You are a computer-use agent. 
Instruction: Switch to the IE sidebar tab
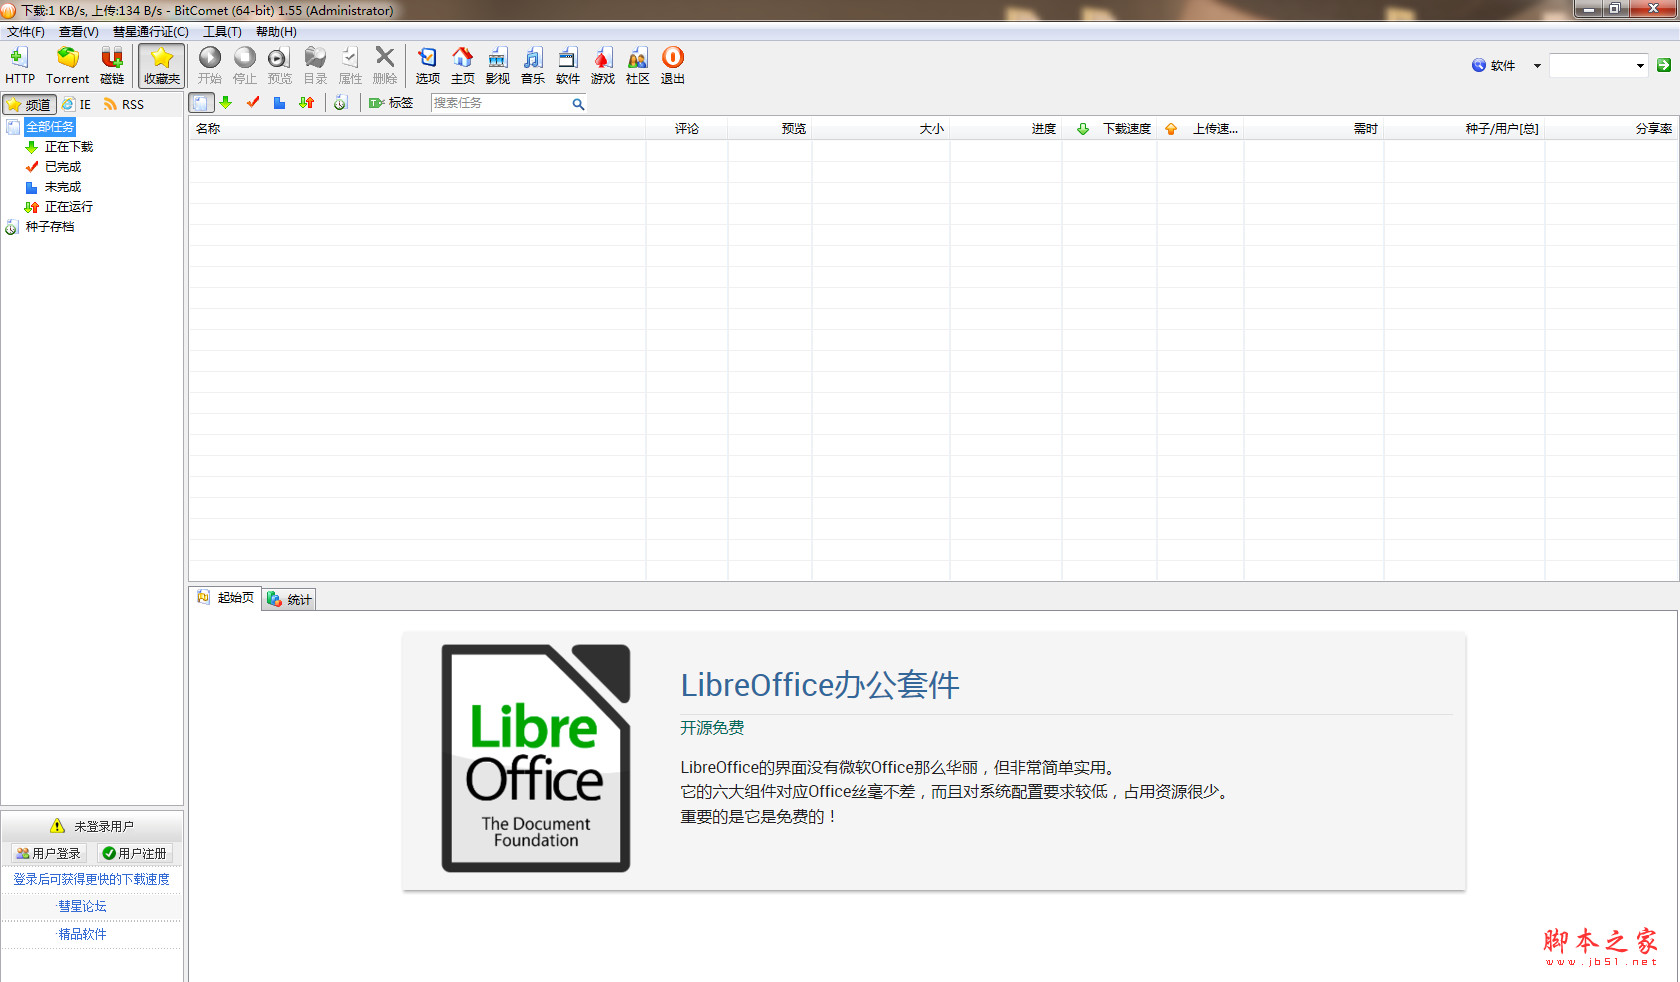77,104
